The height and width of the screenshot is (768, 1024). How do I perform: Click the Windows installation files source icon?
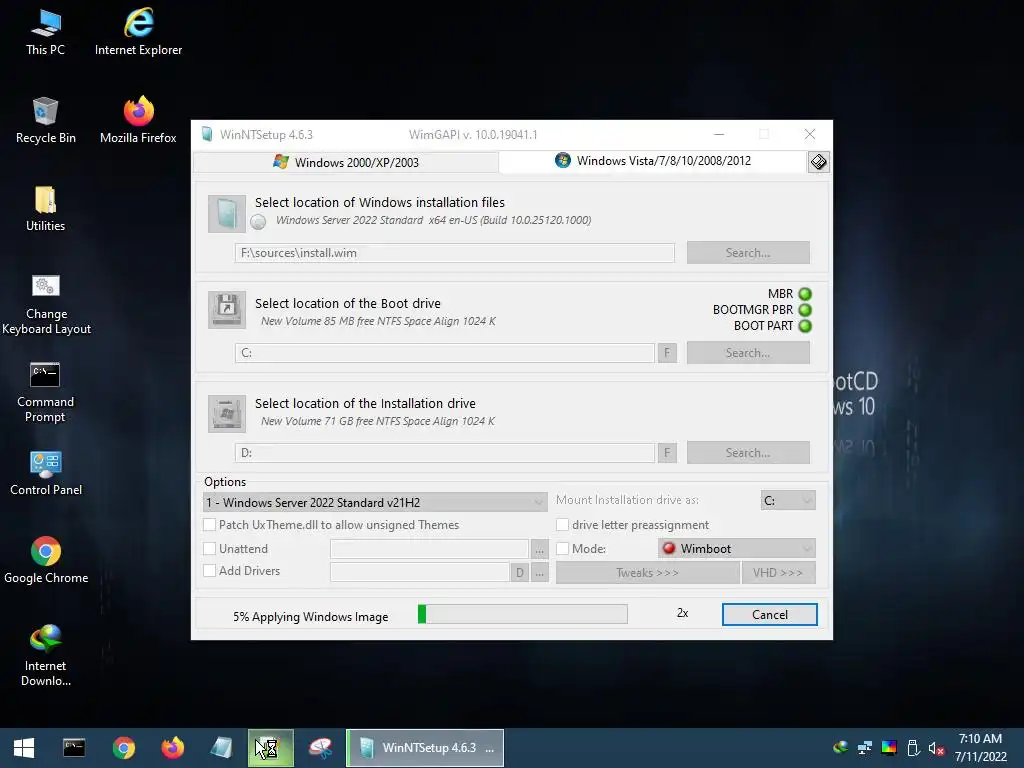pos(227,214)
